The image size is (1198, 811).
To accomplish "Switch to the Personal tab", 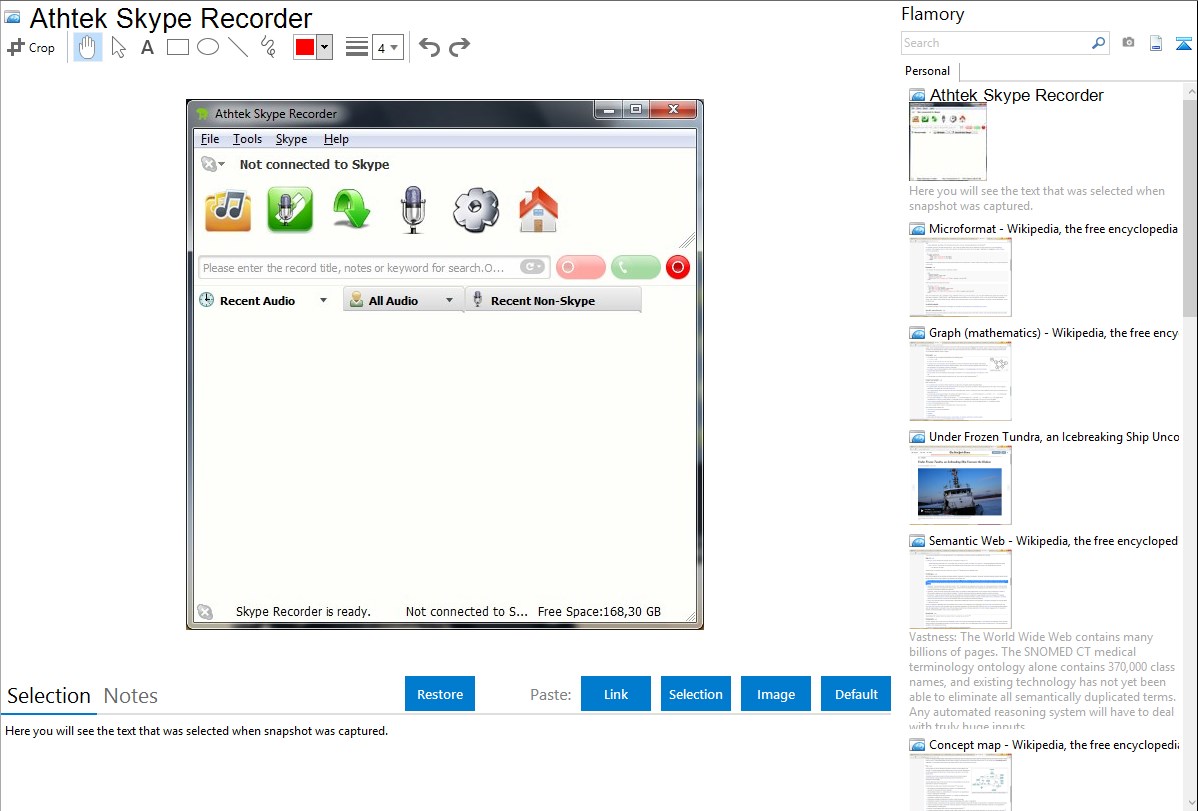I will [x=928, y=70].
